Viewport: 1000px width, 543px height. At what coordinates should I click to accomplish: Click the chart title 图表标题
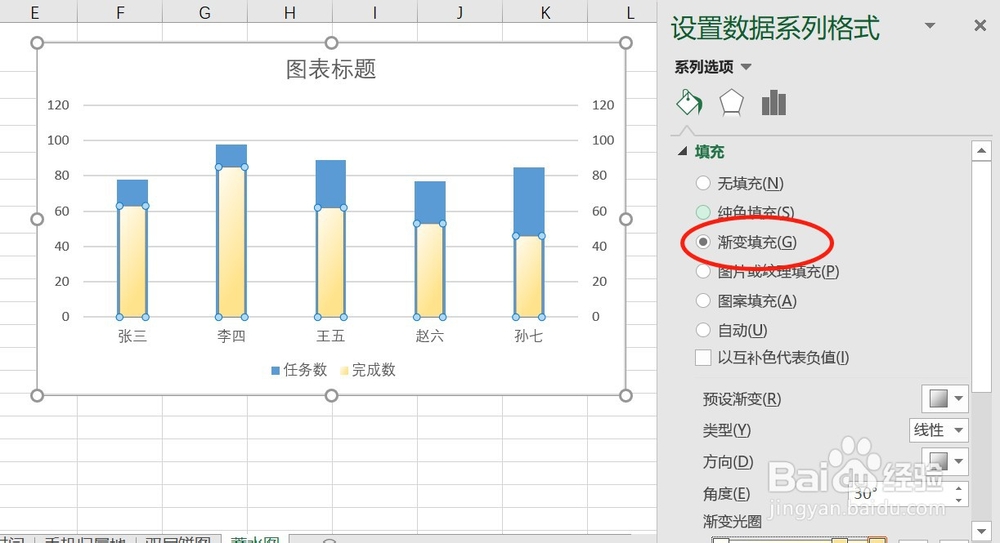click(x=331, y=69)
